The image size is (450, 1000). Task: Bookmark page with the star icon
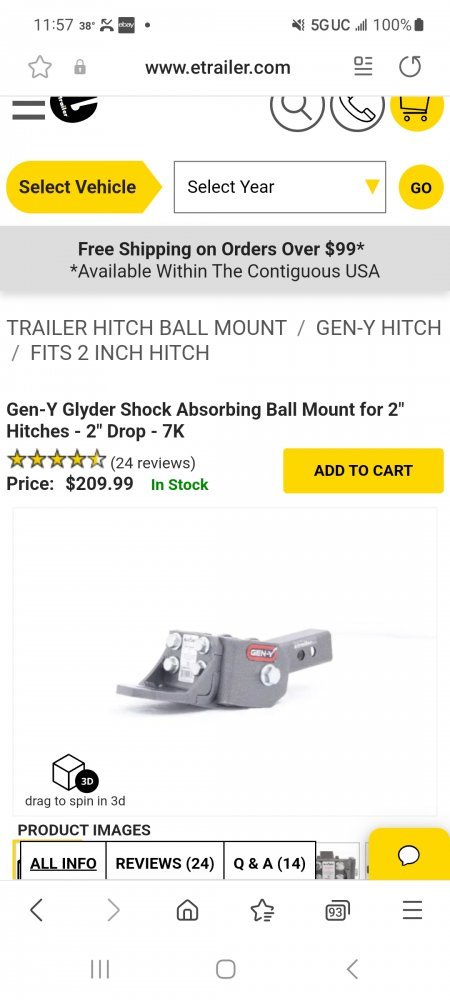[40, 67]
